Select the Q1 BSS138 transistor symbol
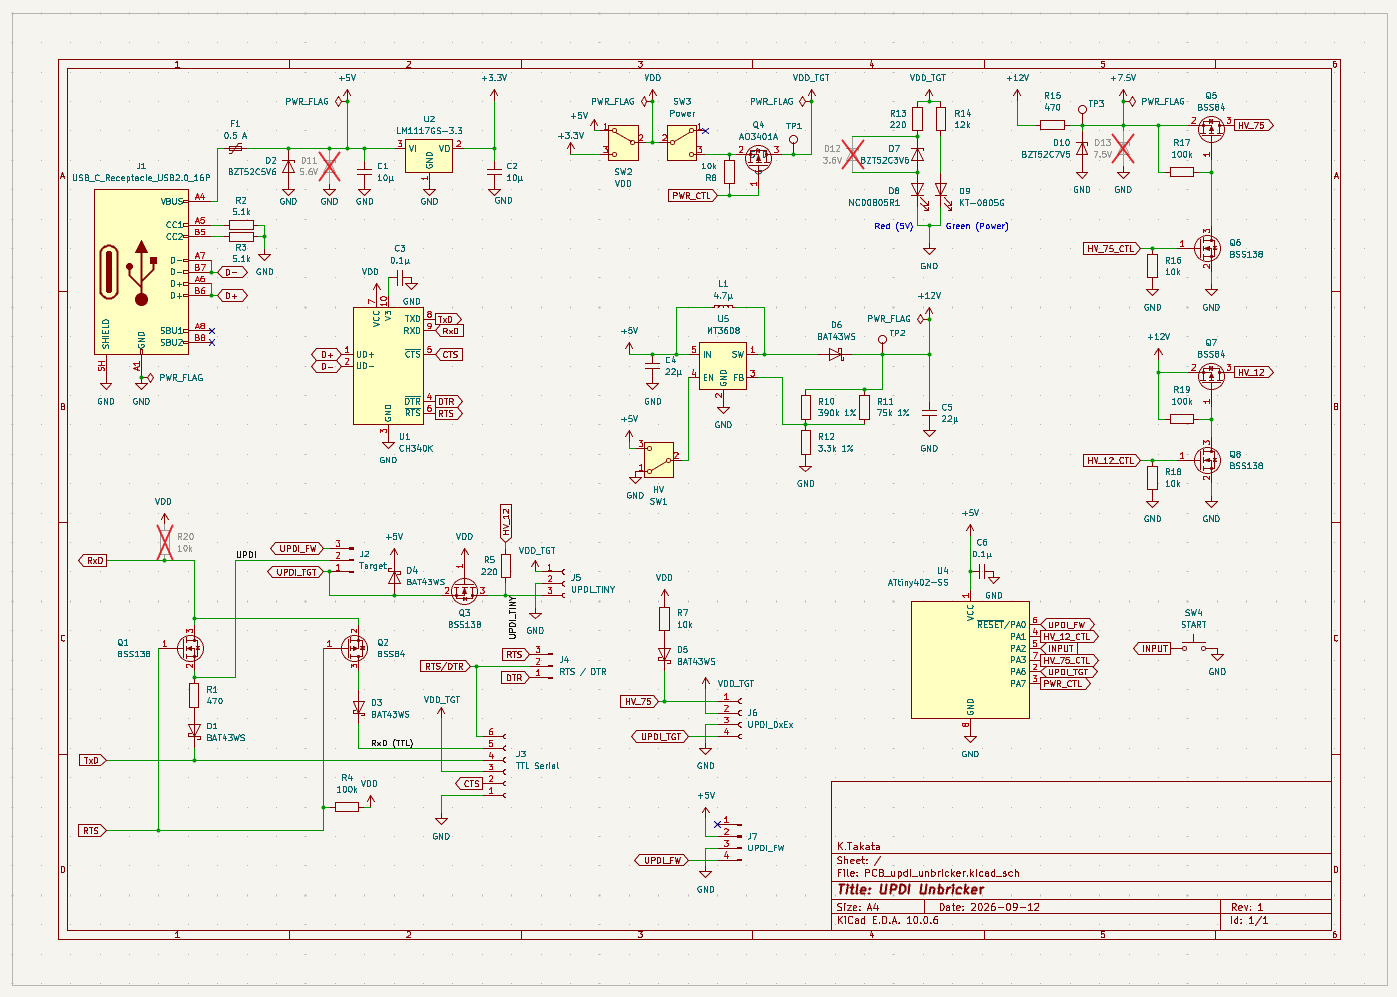 (x=190, y=648)
